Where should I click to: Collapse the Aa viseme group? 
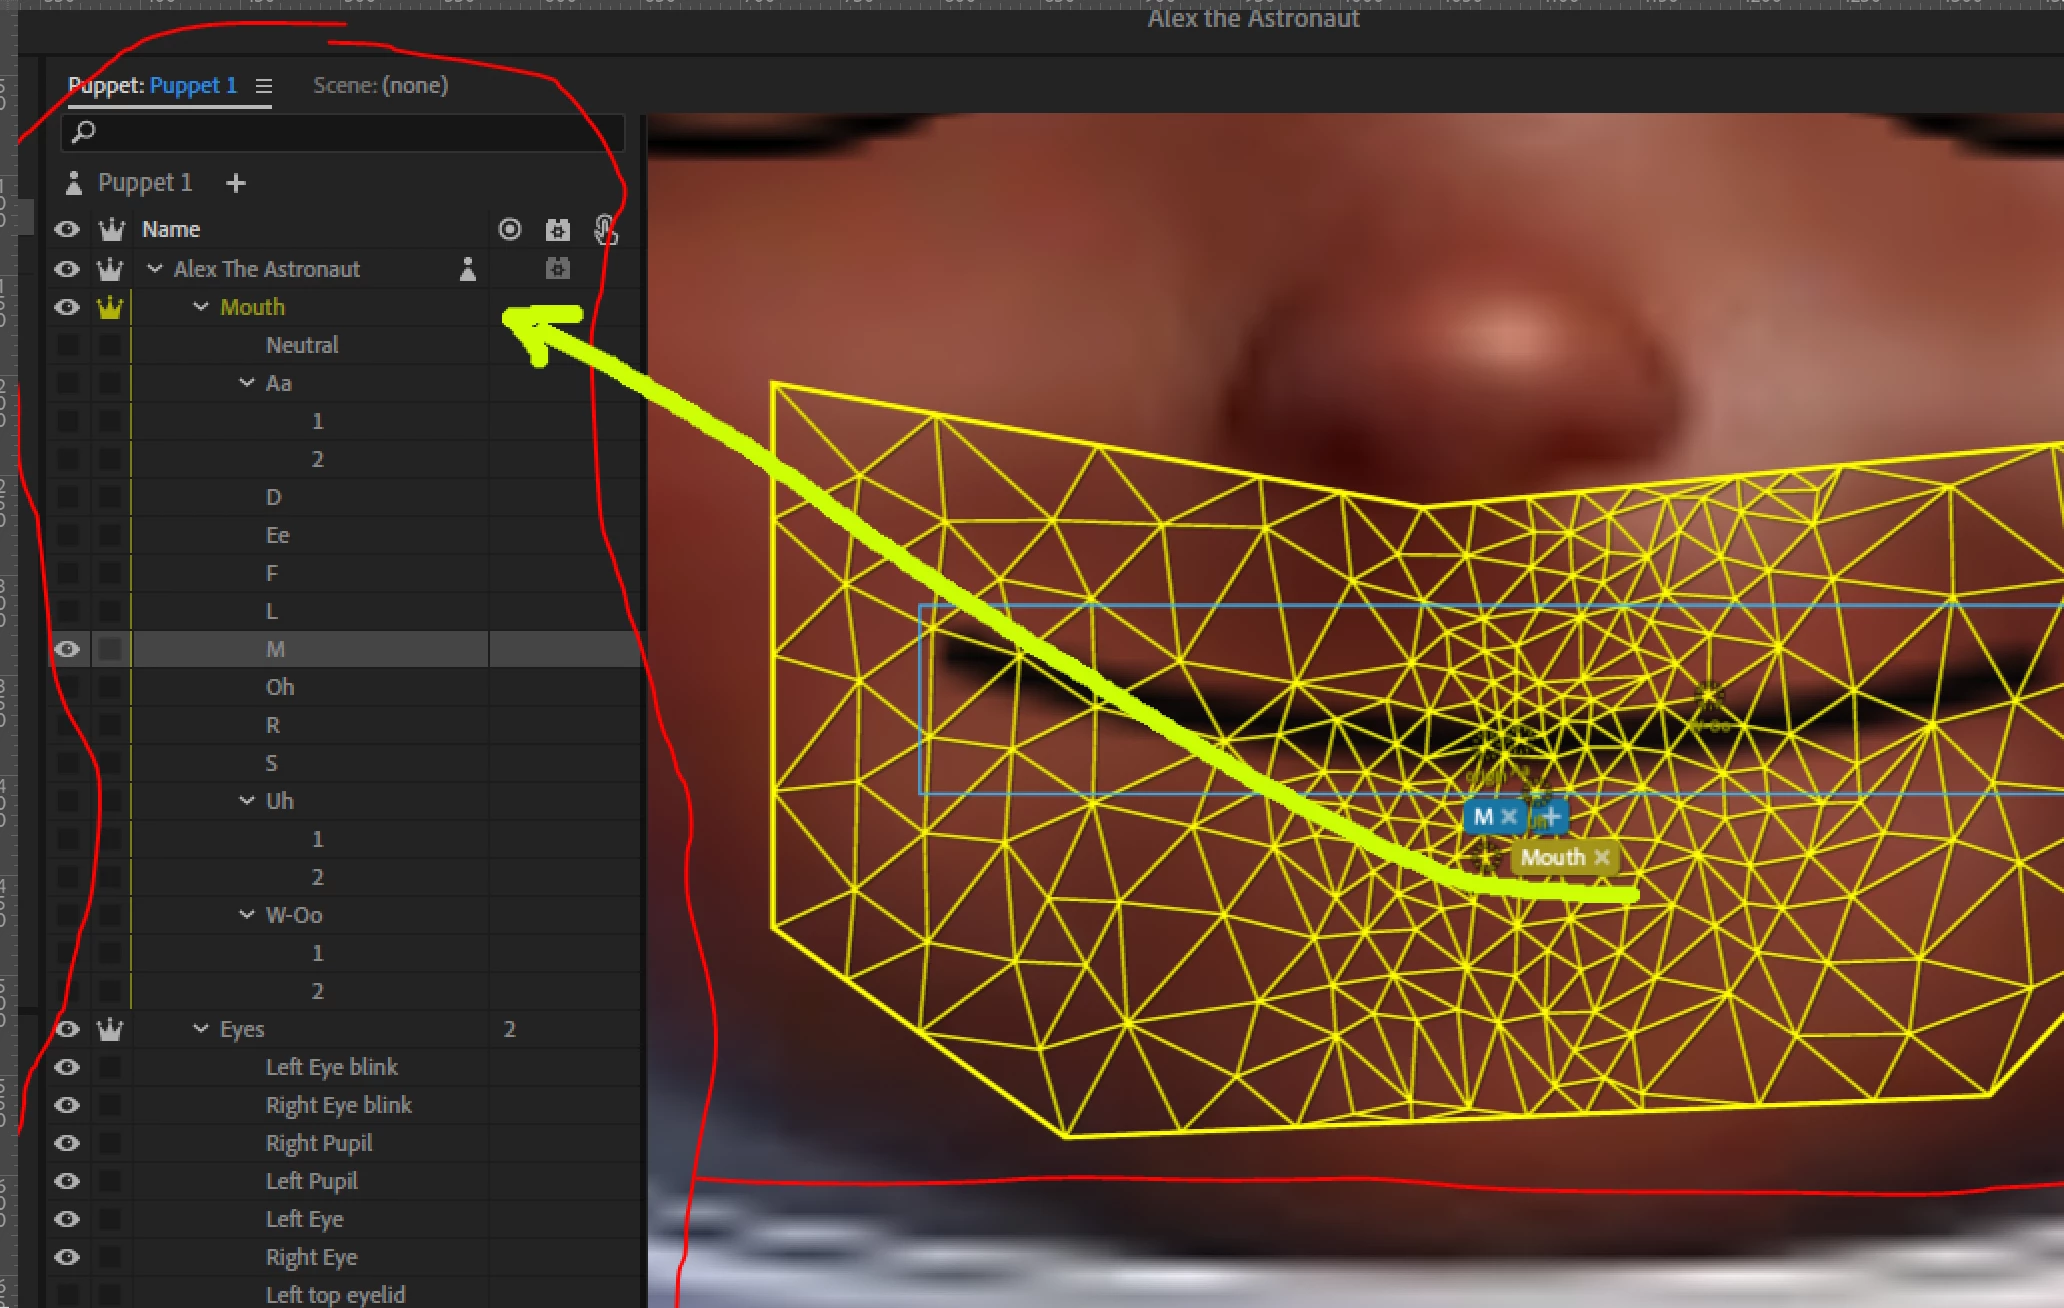(247, 383)
